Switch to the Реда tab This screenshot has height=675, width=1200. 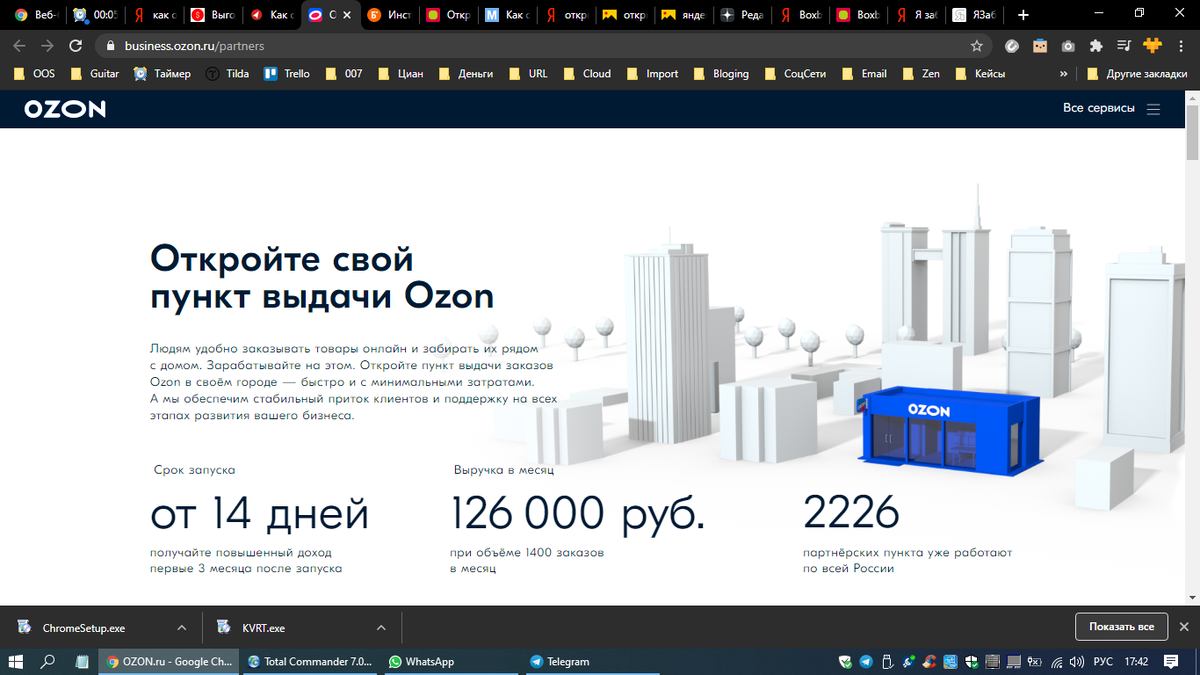pyautogui.click(x=743, y=15)
